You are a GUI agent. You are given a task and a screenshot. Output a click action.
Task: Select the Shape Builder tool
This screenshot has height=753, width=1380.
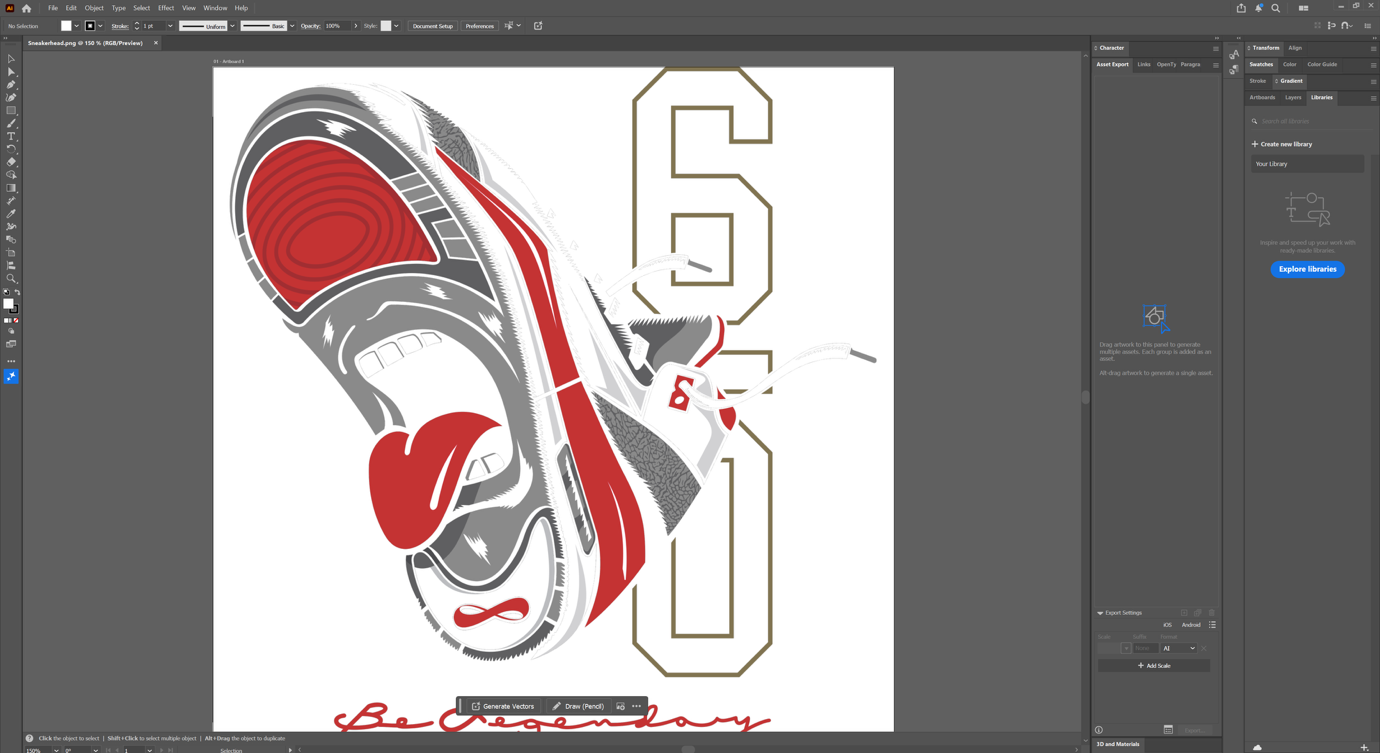(x=11, y=175)
